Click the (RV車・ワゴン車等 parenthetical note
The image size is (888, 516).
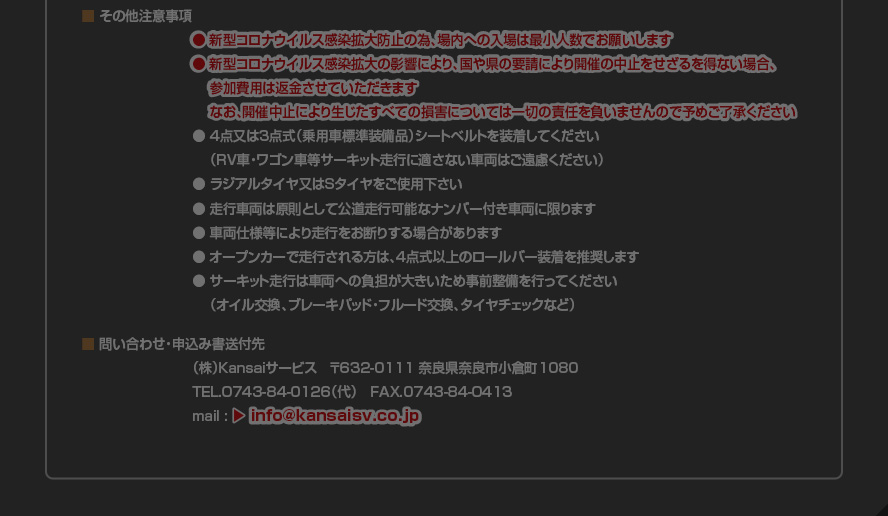tap(407, 160)
